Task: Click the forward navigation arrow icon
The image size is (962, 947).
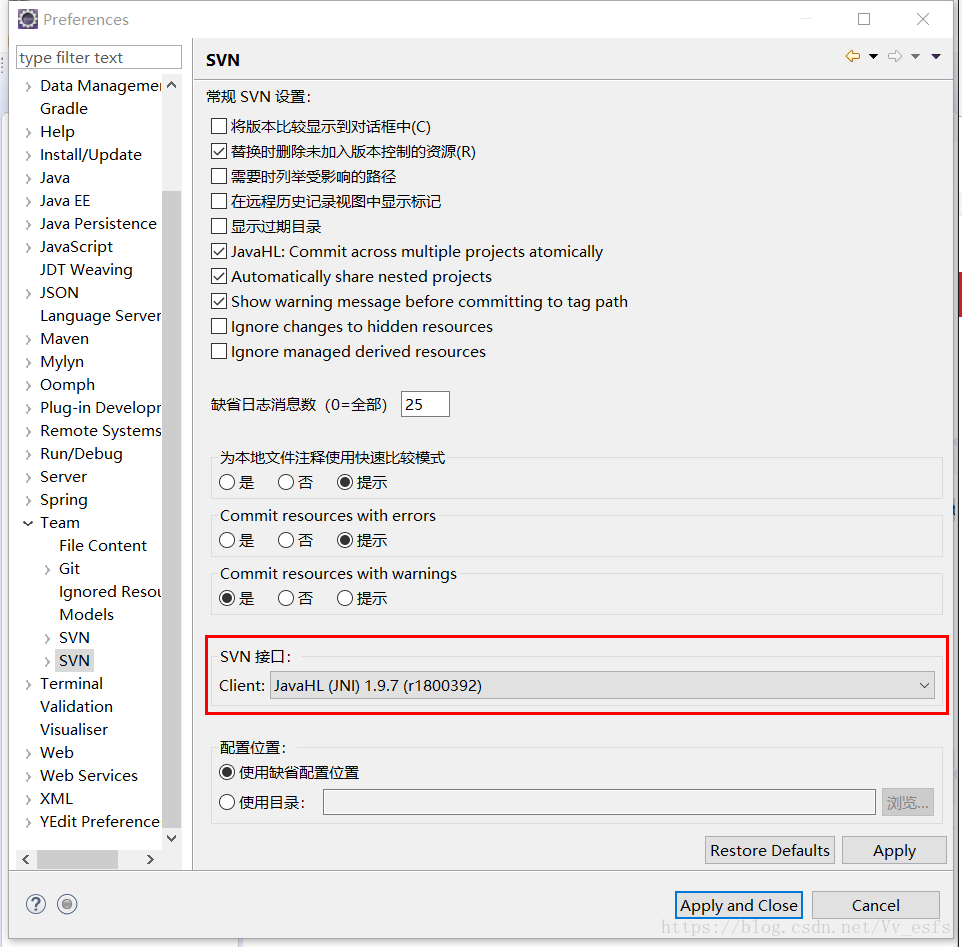Action: pos(895,56)
